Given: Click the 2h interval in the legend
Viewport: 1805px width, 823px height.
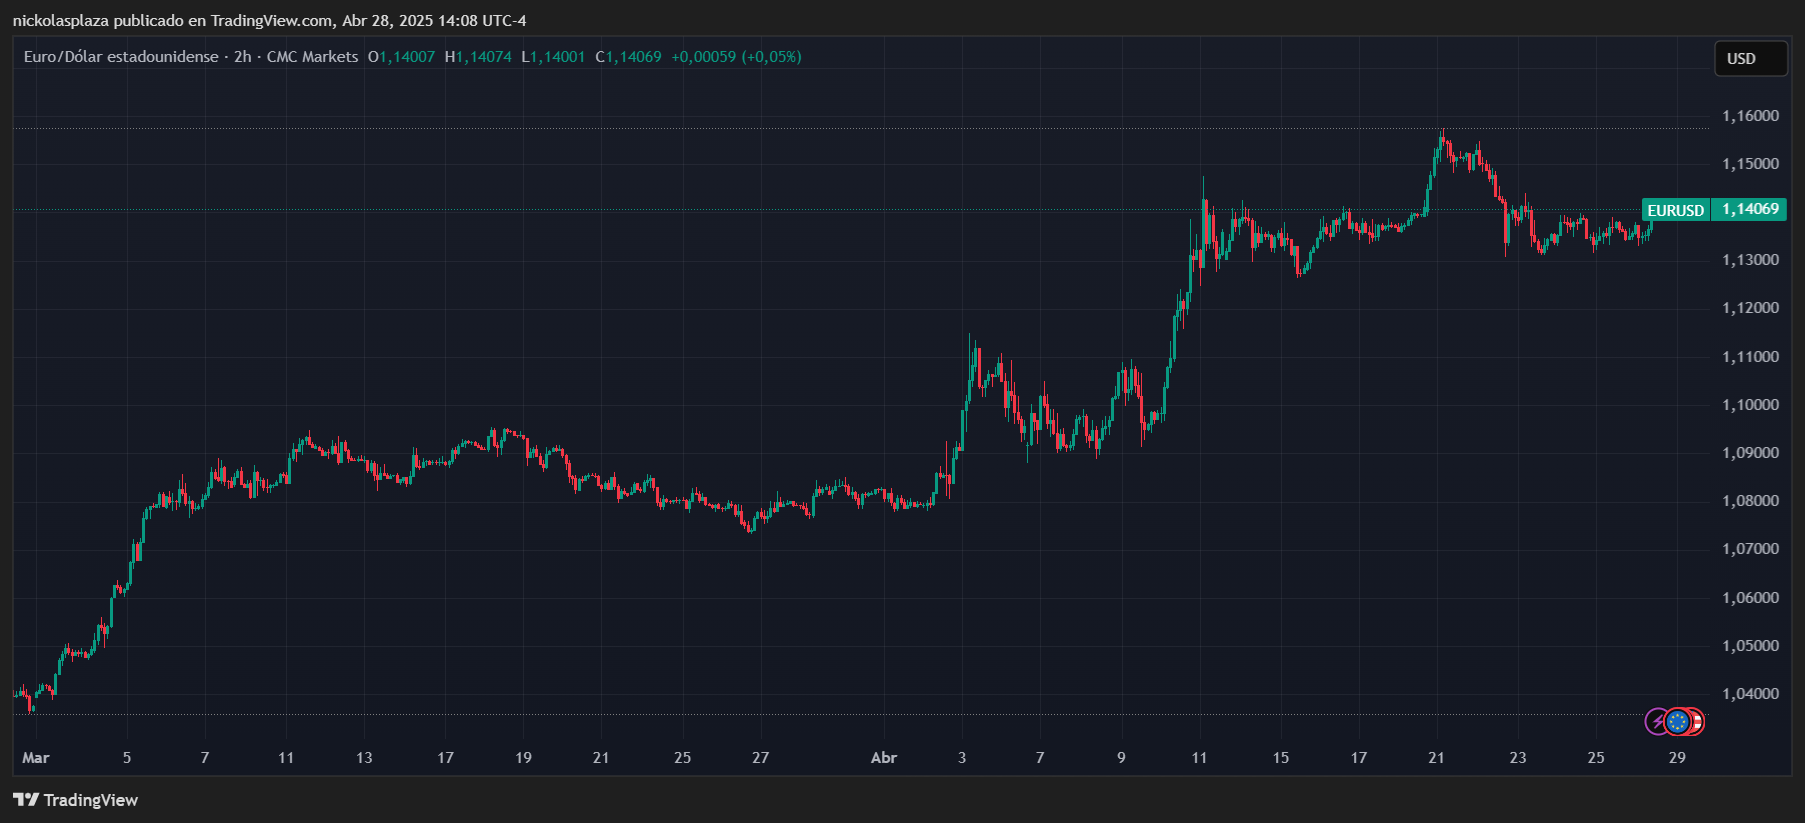Looking at the screenshot, I should (243, 57).
